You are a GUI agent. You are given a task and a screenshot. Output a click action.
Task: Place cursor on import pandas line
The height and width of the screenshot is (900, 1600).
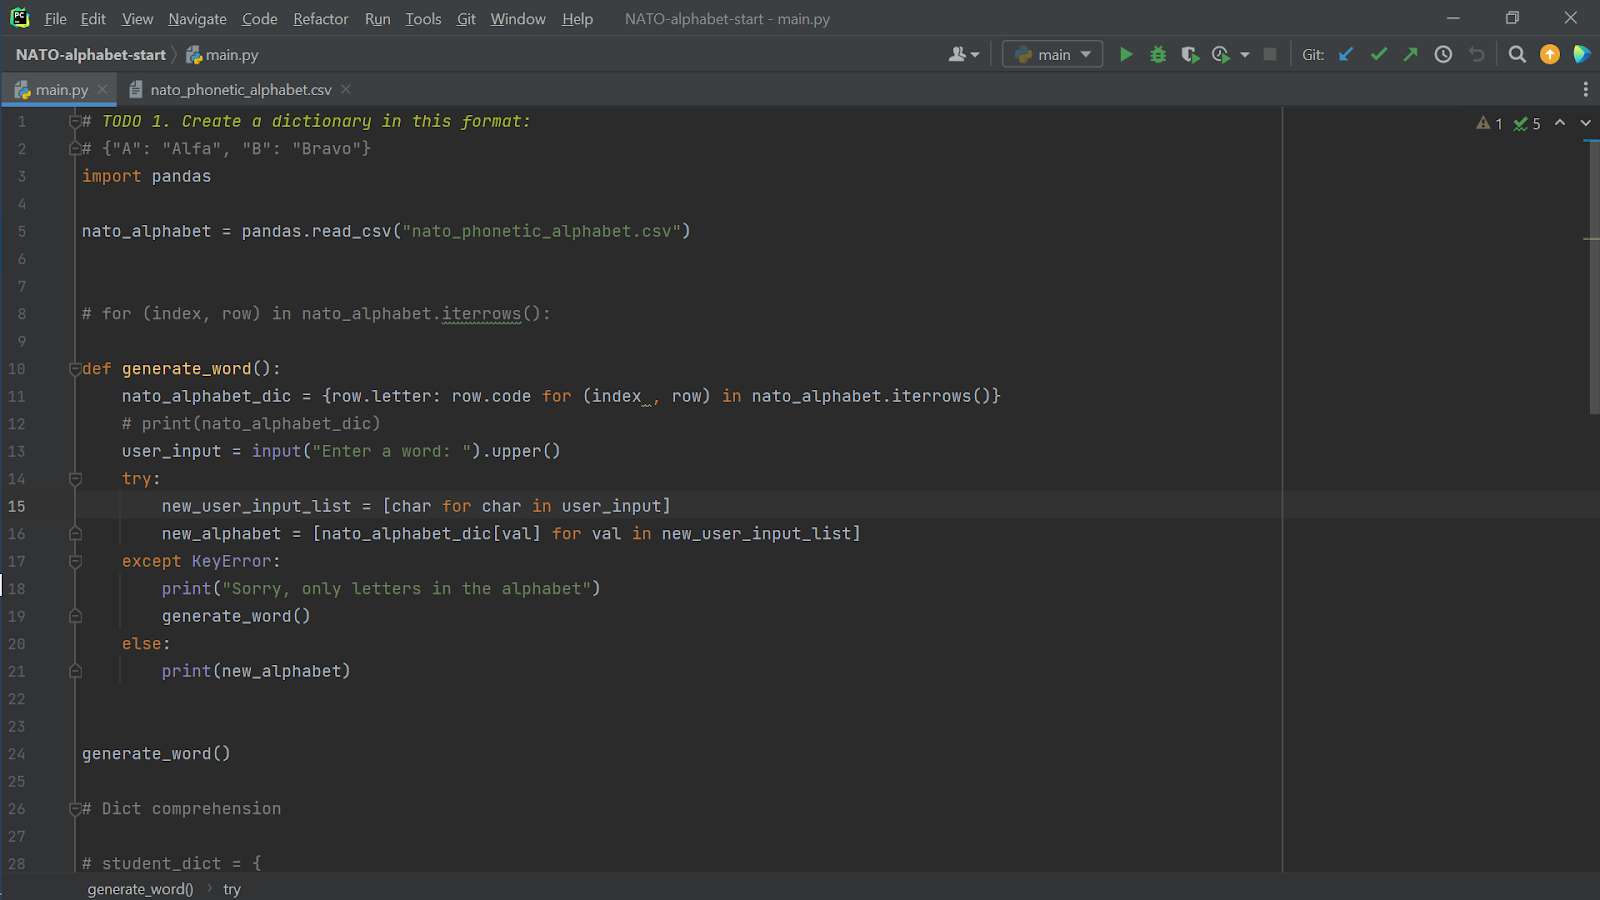(x=146, y=176)
